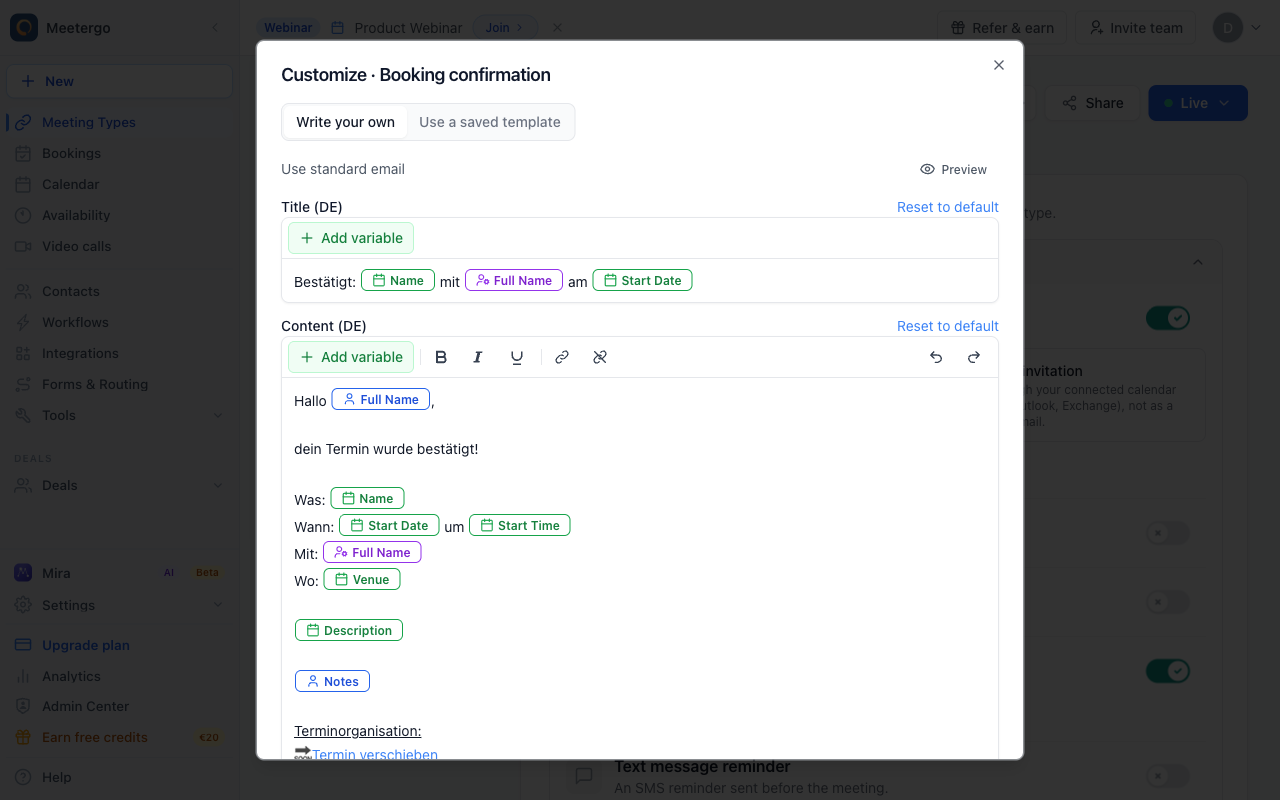
Task: Click the New button in sidebar
Action: (120, 81)
